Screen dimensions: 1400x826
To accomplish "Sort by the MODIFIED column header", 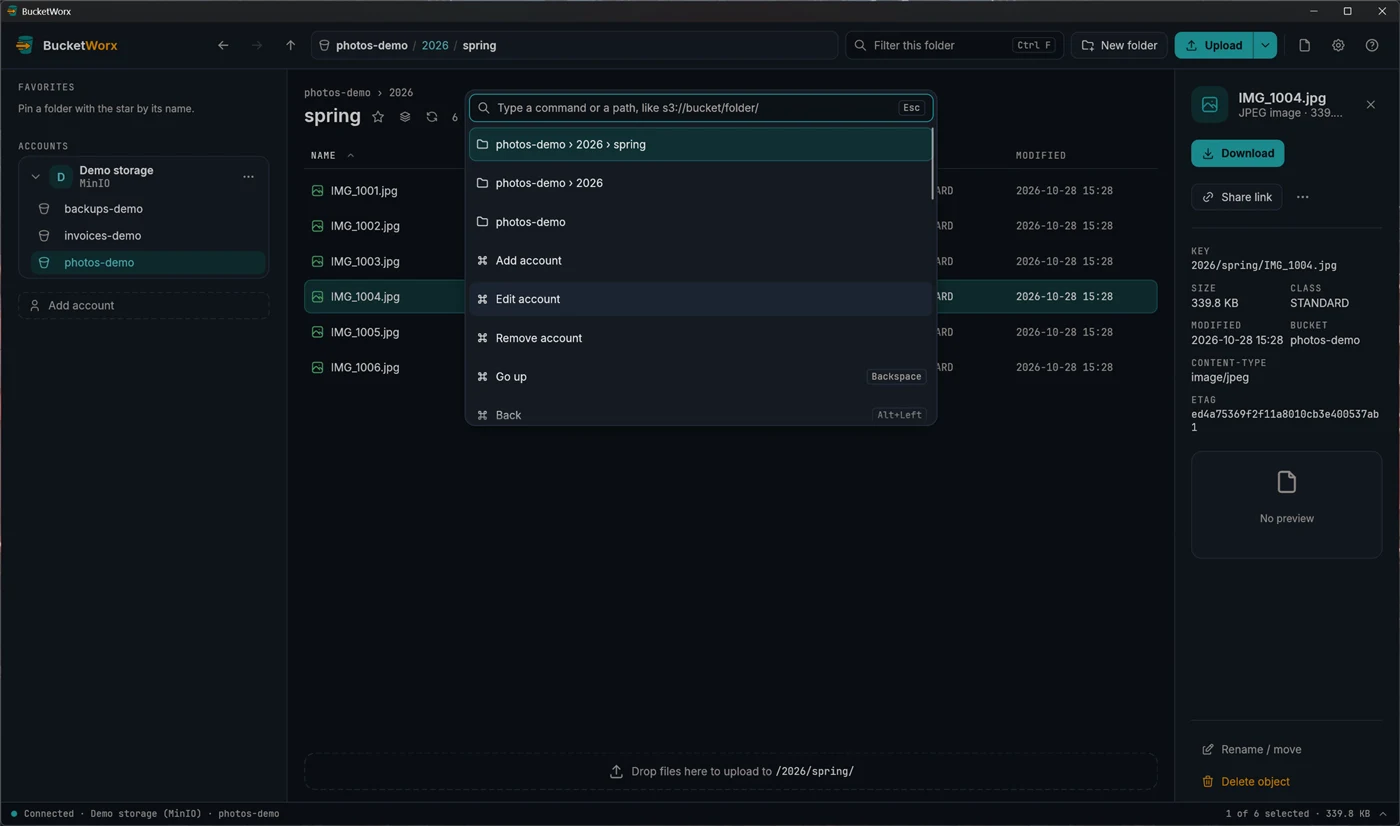I will pos(1041,155).
